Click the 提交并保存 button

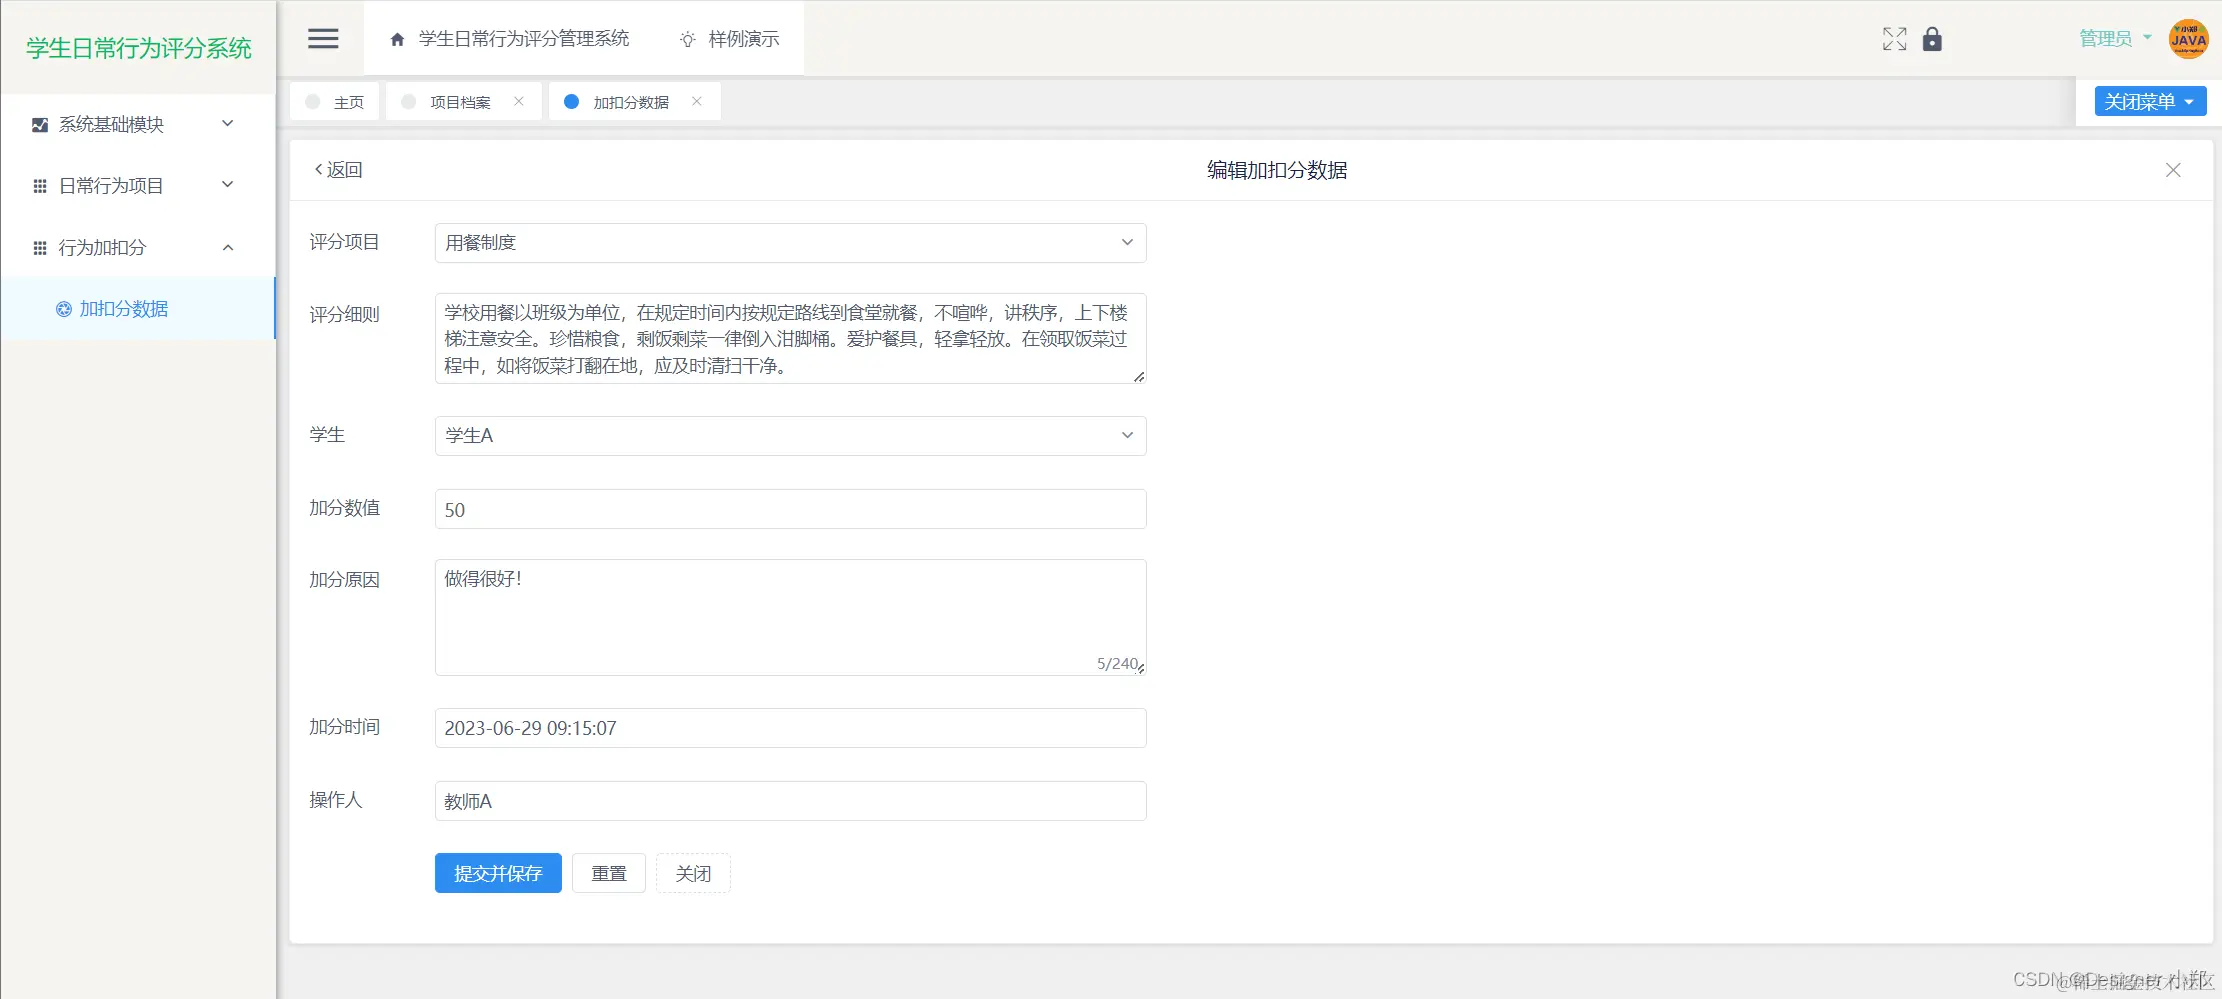(498, 873)
